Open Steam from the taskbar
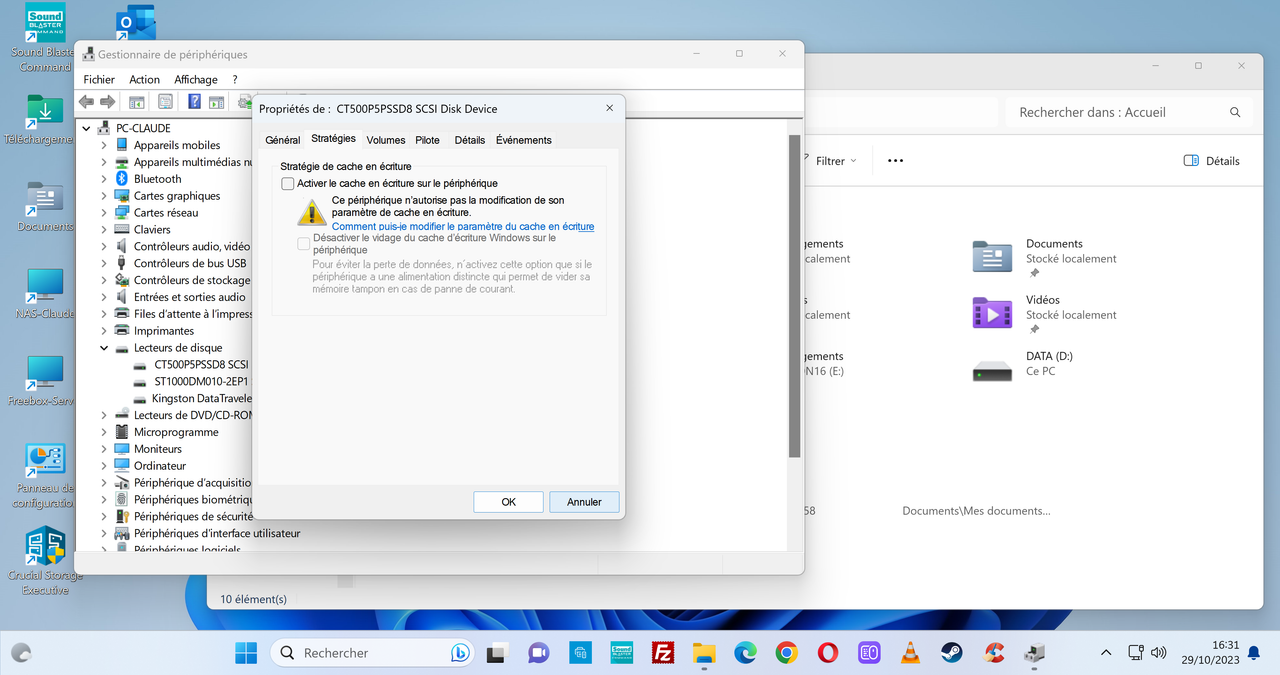This screenshot has height=675, width=1280. (x=951, y=653)
